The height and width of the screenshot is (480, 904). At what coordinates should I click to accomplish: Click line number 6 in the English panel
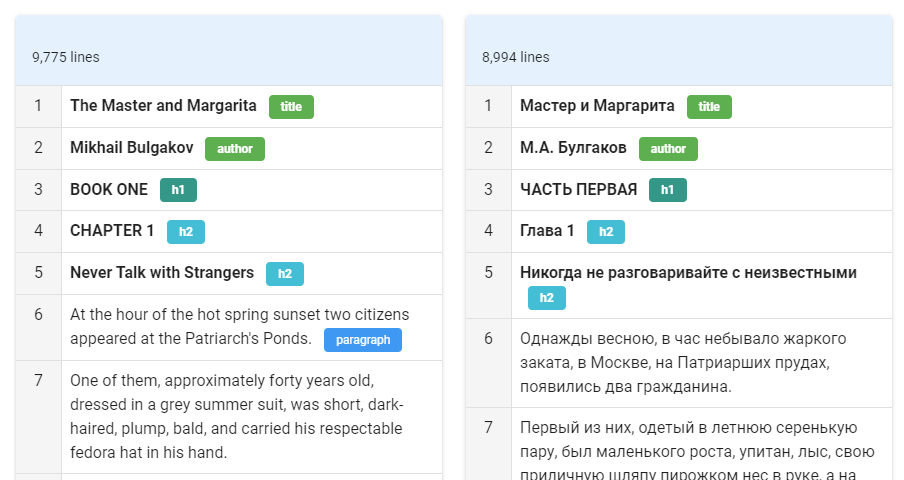coord(38,314)
